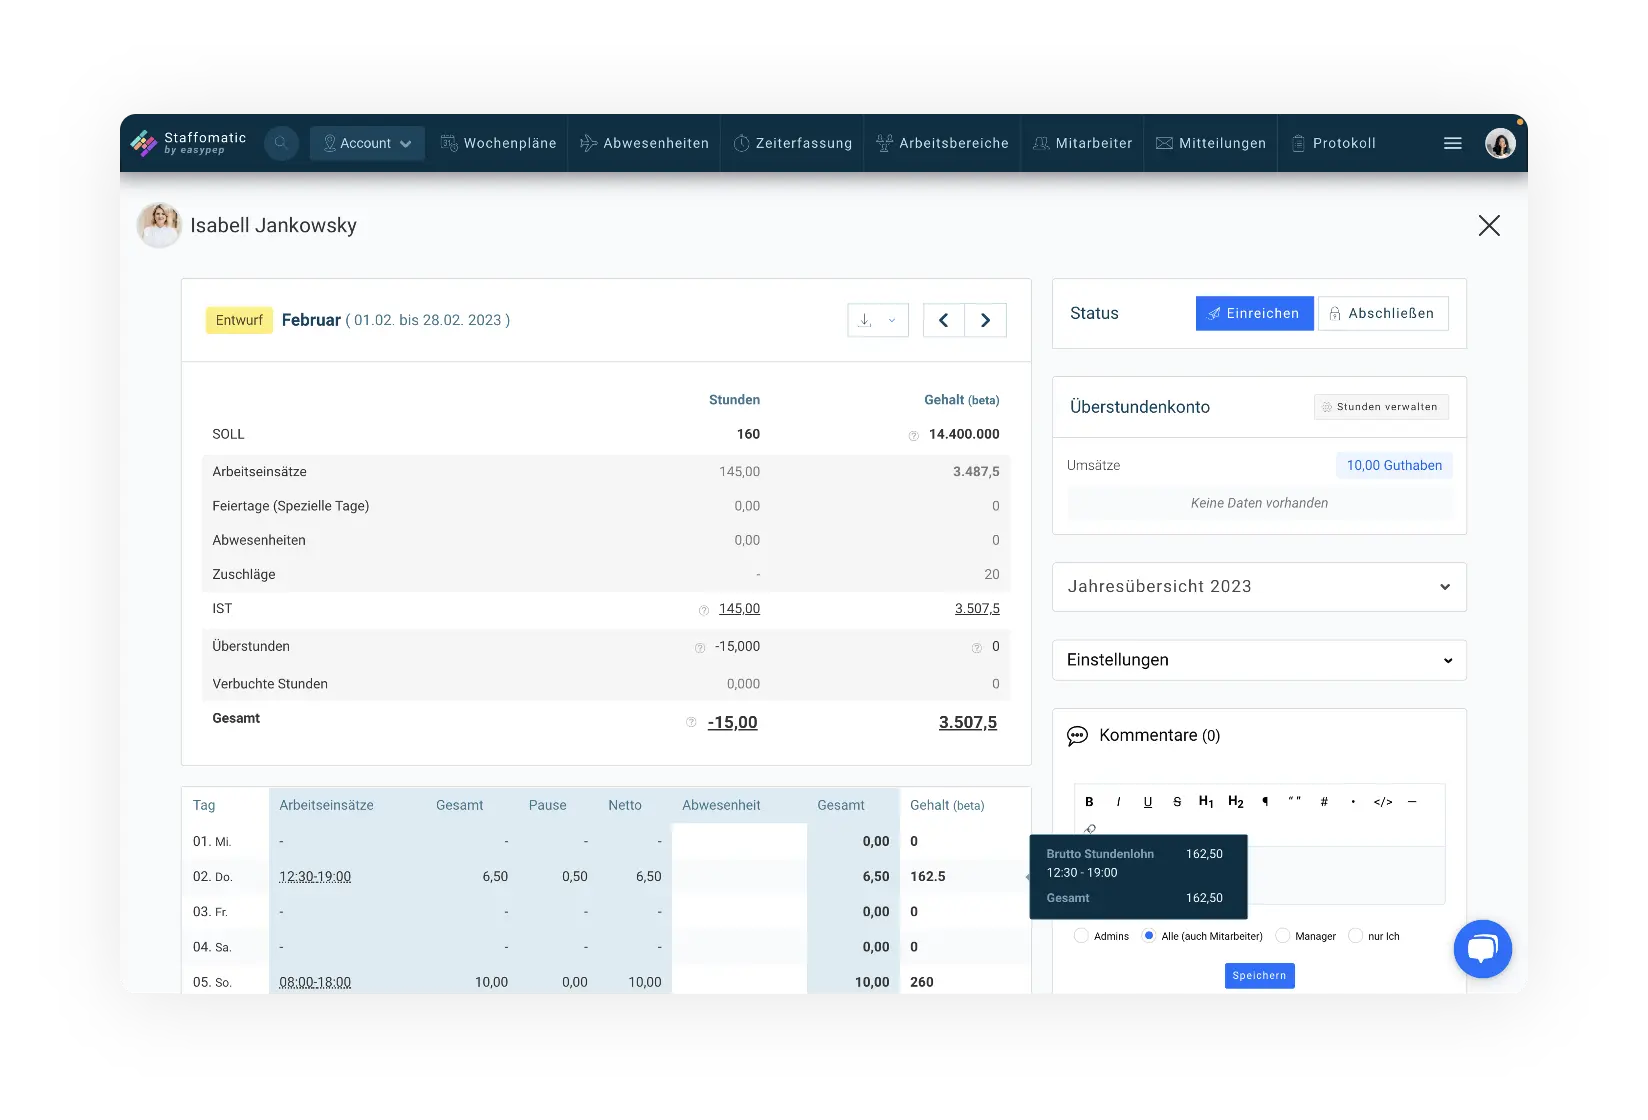1648x1120 pixels.
Task: Open the download export dropdown
Action: coord(878,320)
